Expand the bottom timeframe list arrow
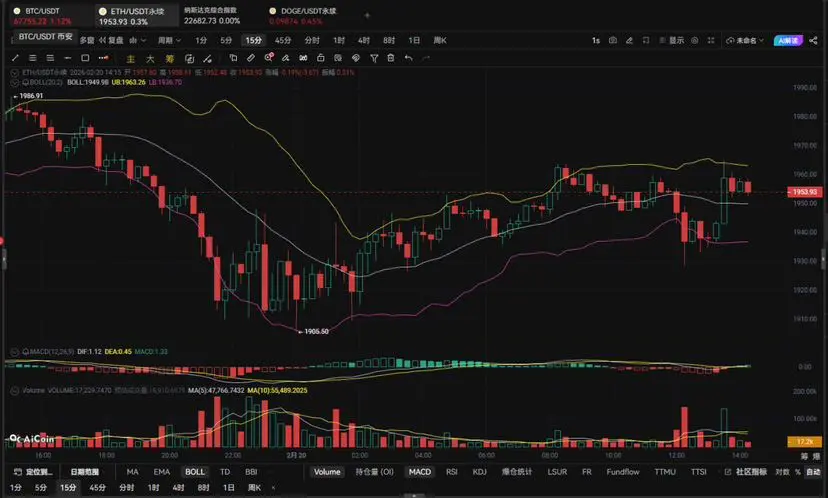The image size is (828, 498). 273,487
